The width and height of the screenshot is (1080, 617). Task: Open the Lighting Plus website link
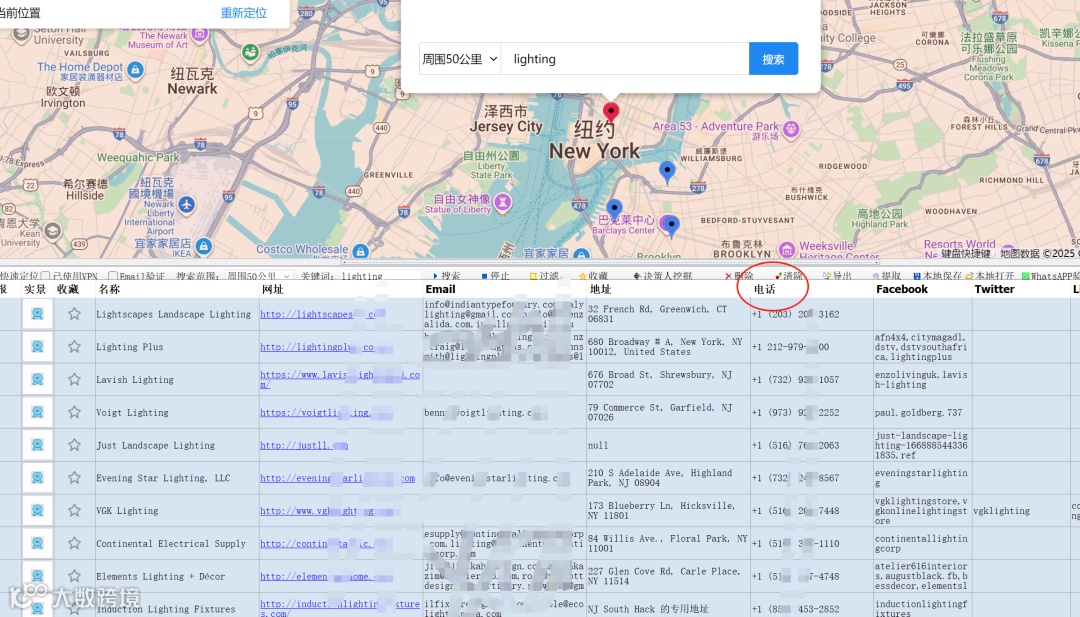(x=317, y=347)
